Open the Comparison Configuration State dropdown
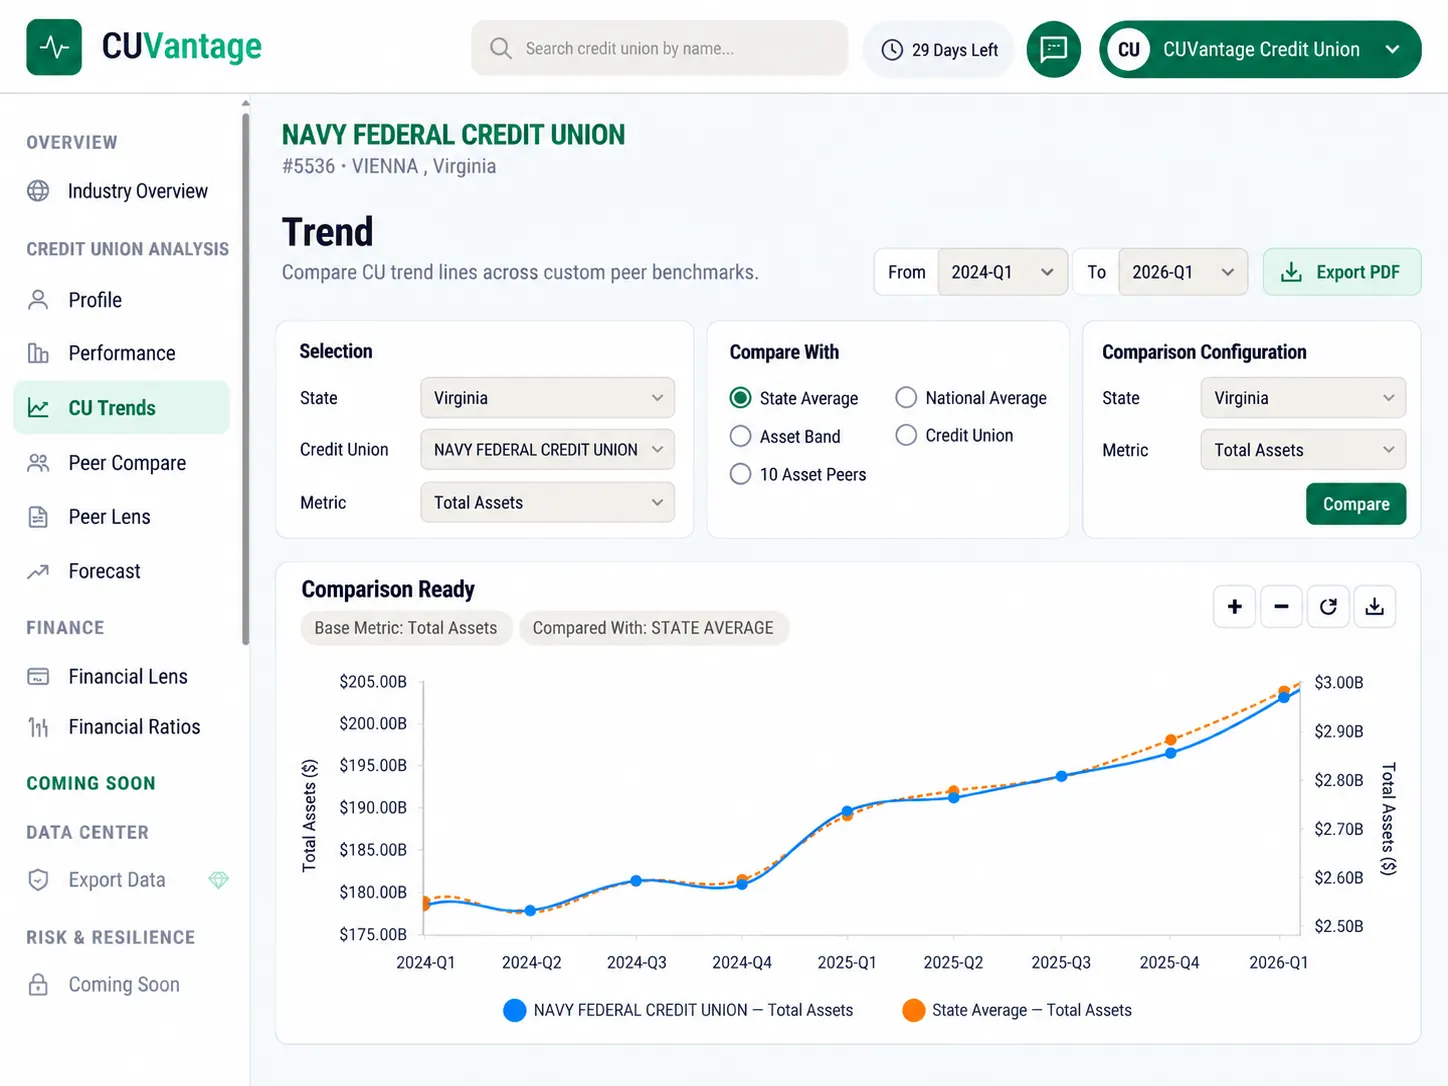Image resolution: width=1448 pixels, height=1086 pixels. (x=1303, y=398)
